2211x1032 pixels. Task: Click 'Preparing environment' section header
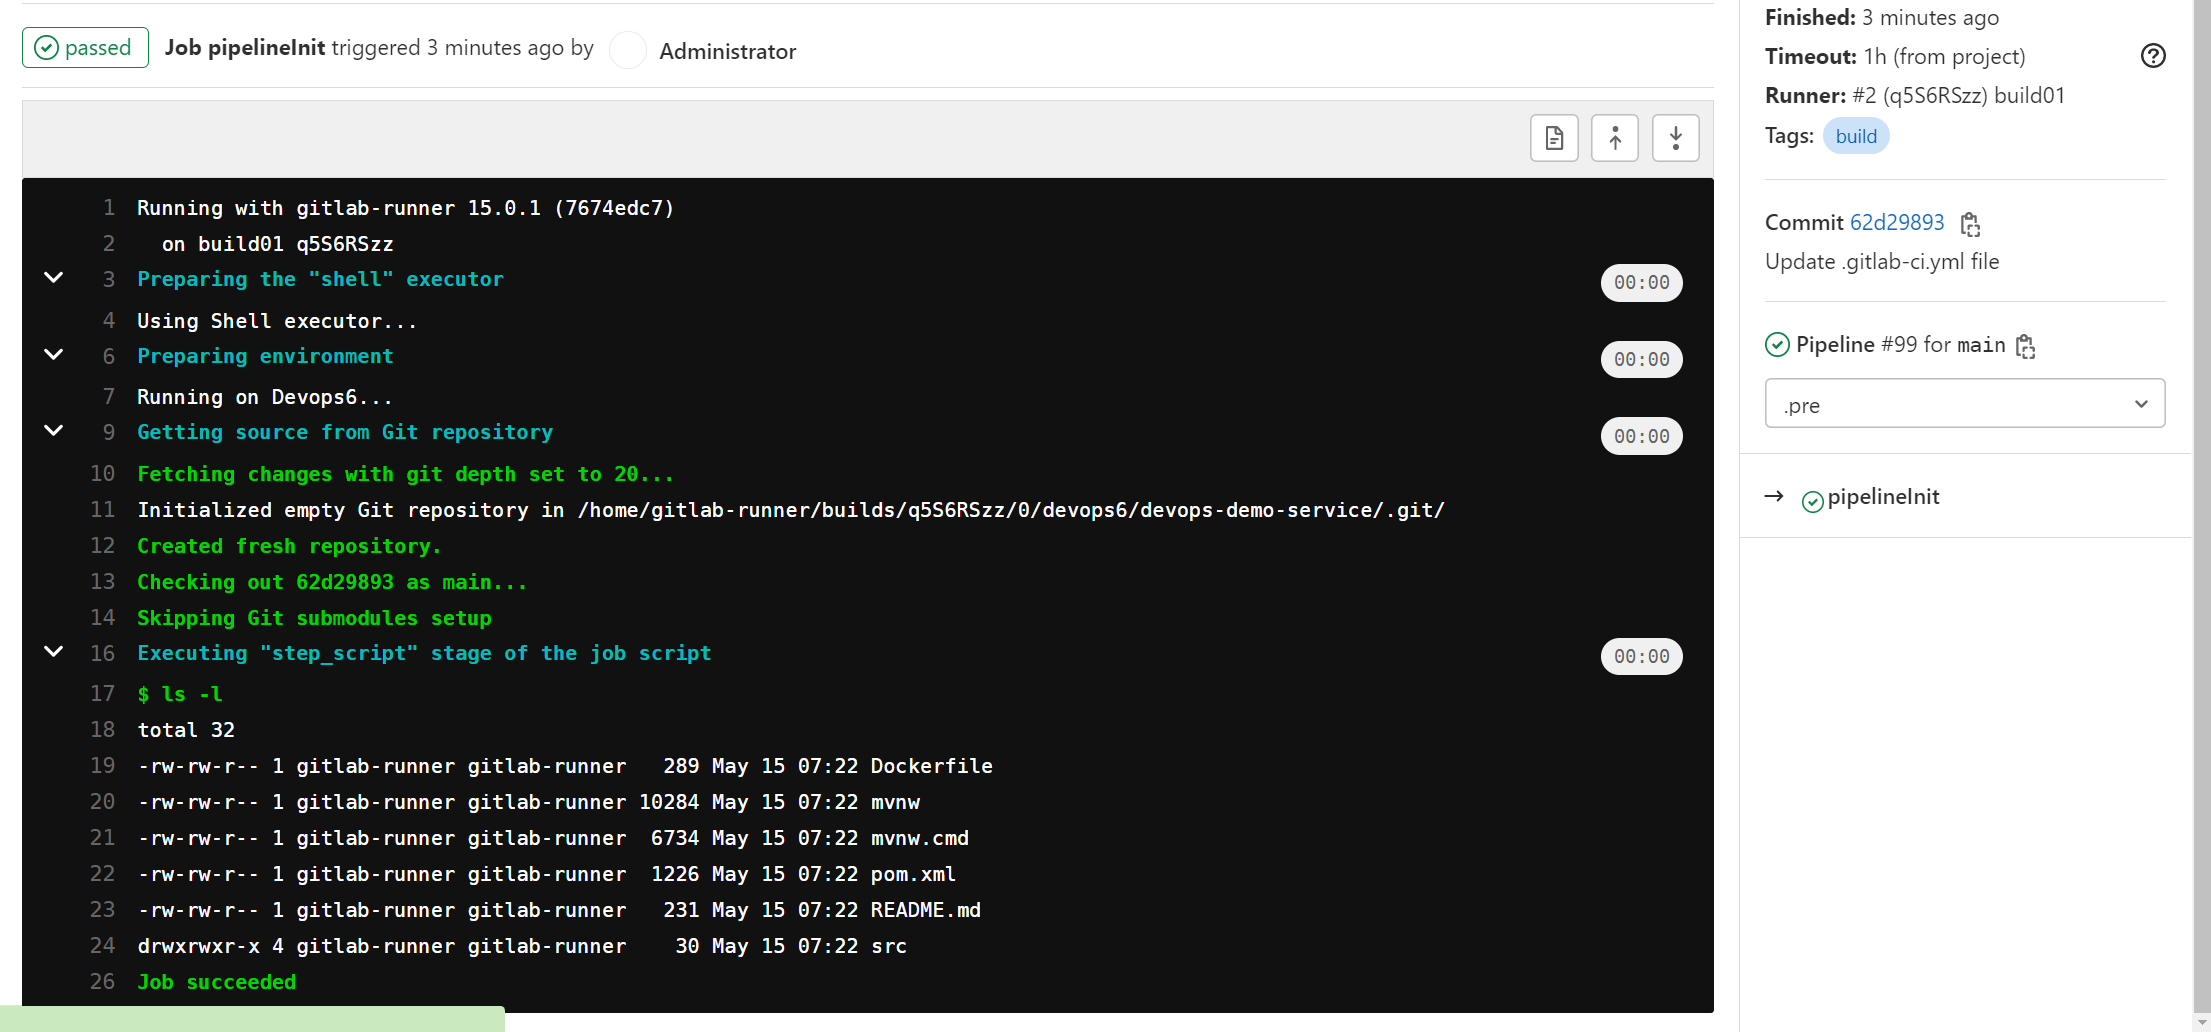coord(265,356)
